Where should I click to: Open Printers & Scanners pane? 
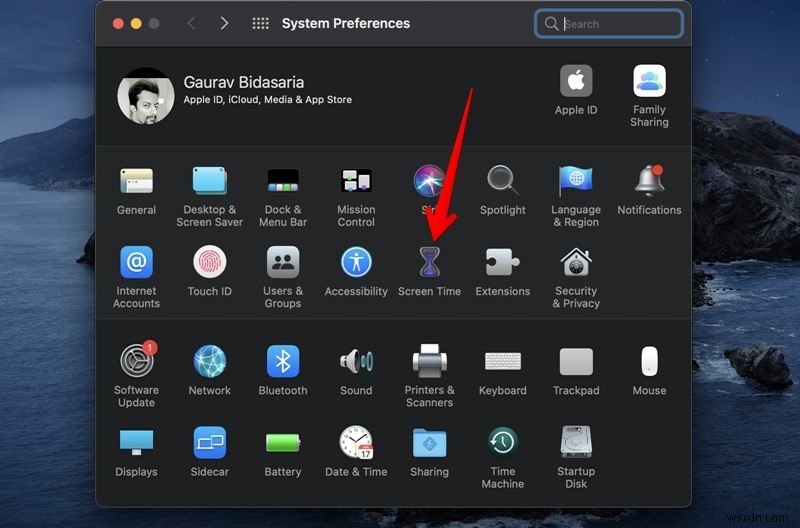[429, 362]
